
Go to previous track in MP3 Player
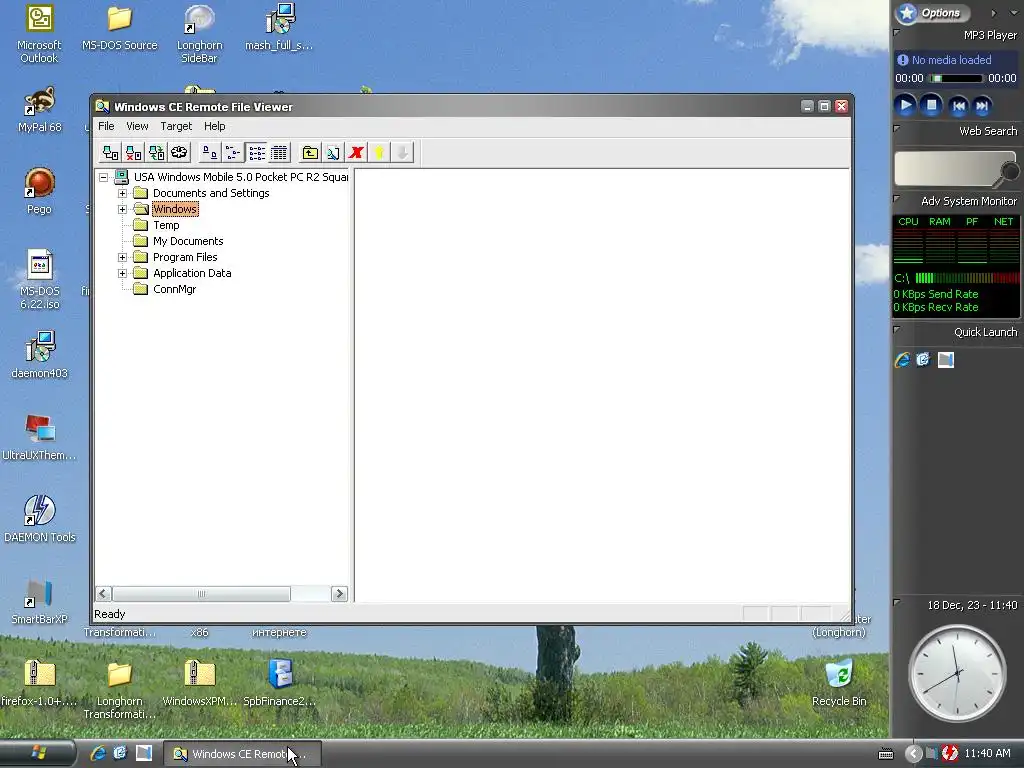[x=958, y=106]
